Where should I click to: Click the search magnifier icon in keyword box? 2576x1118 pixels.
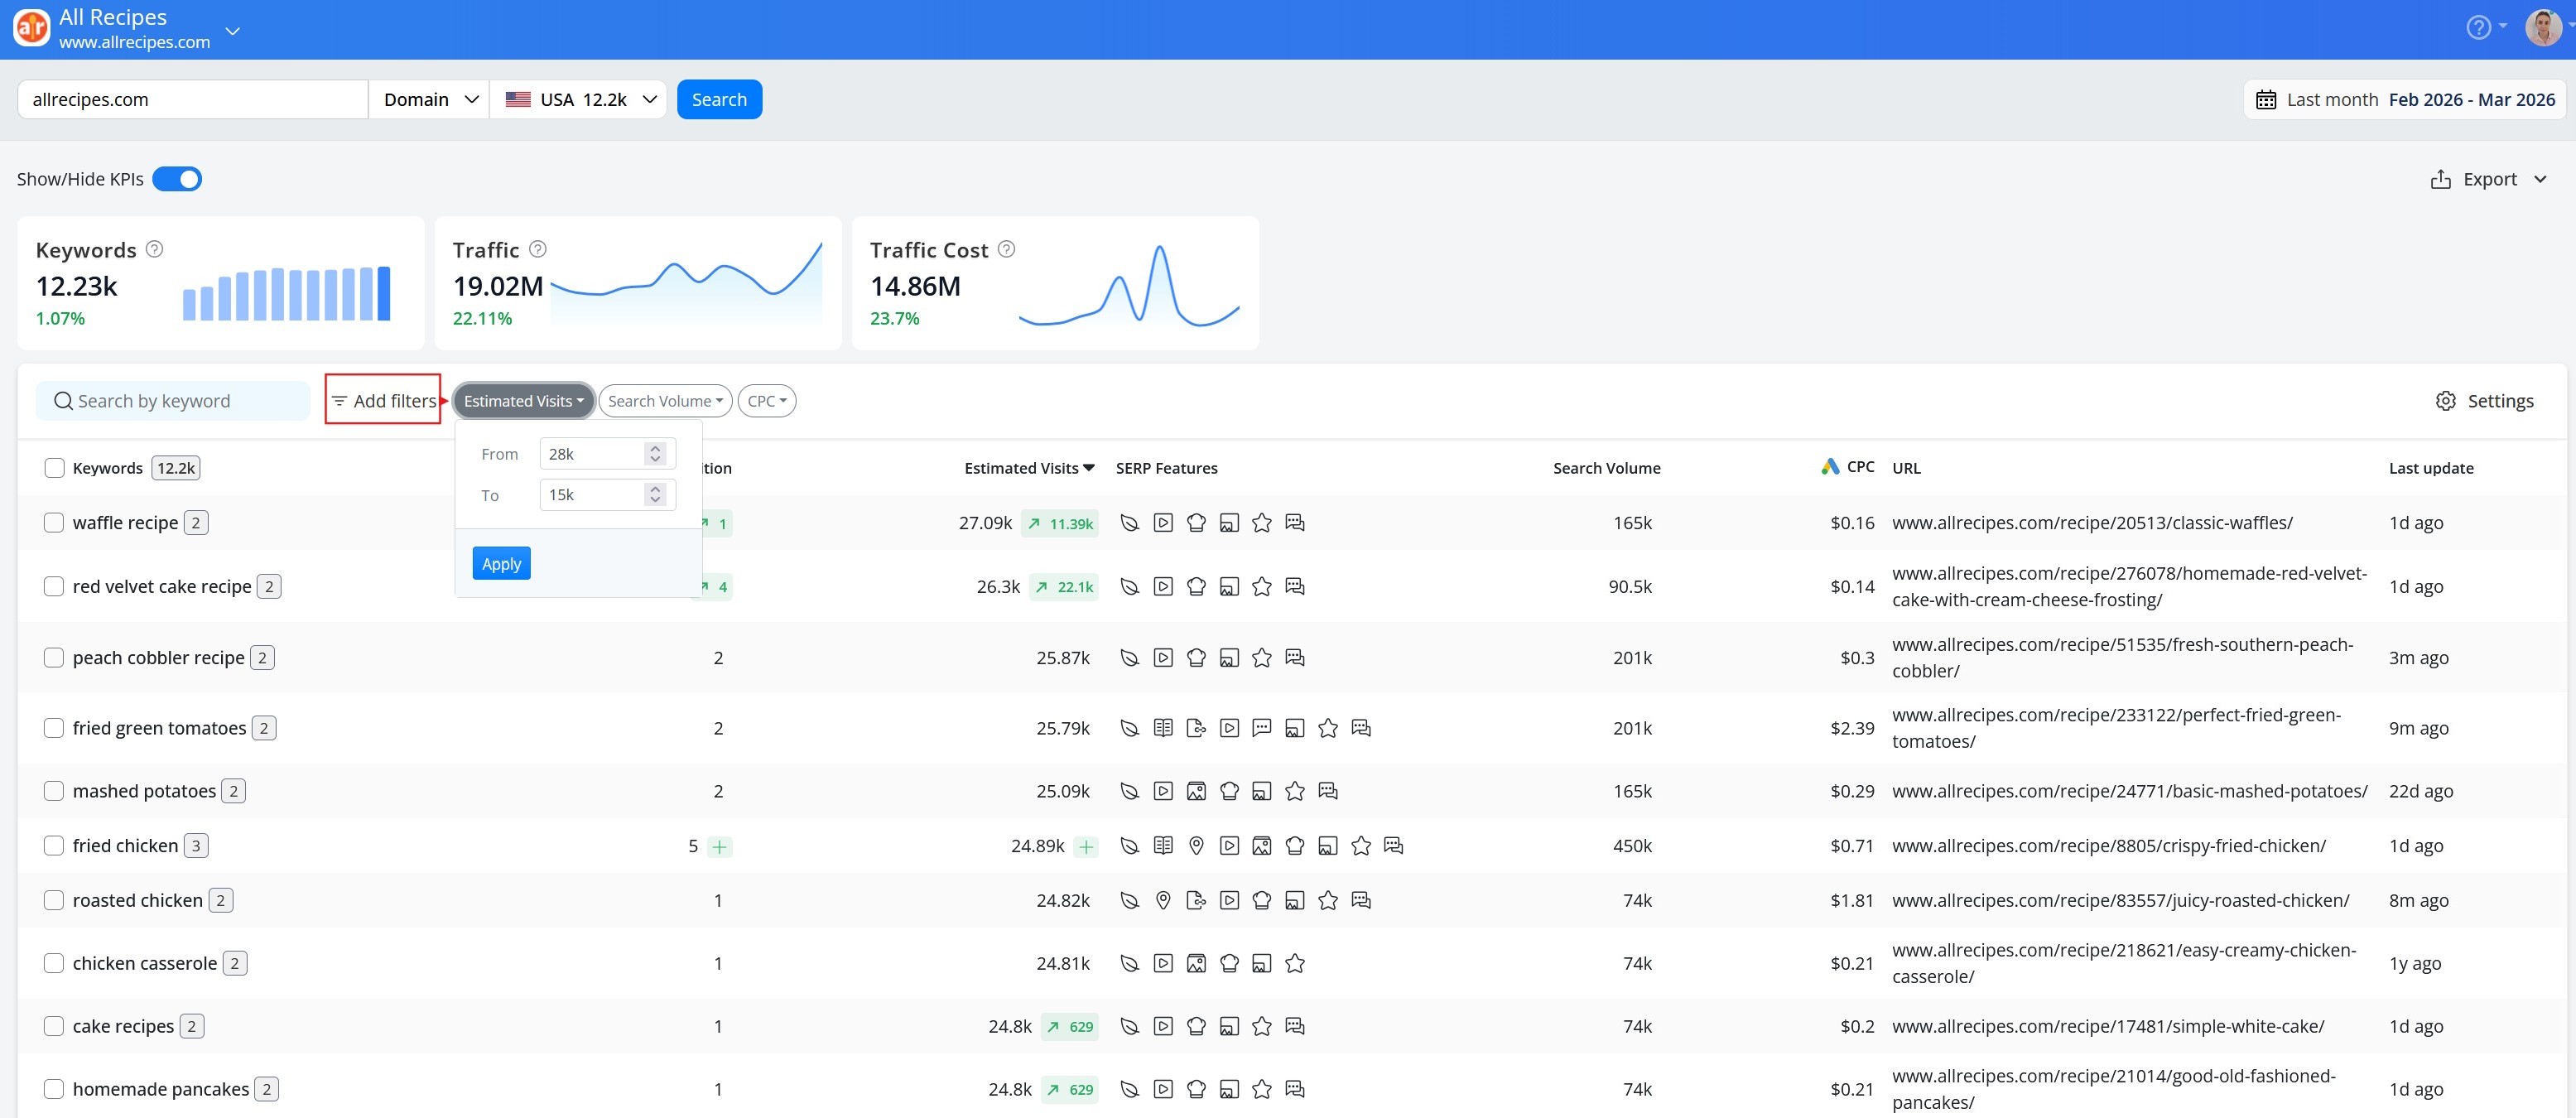[63, 401]
